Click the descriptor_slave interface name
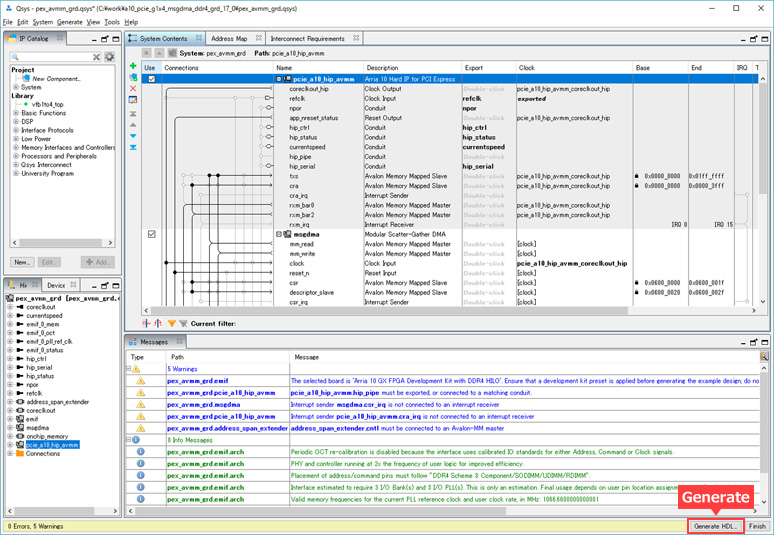 coord(311,292)
